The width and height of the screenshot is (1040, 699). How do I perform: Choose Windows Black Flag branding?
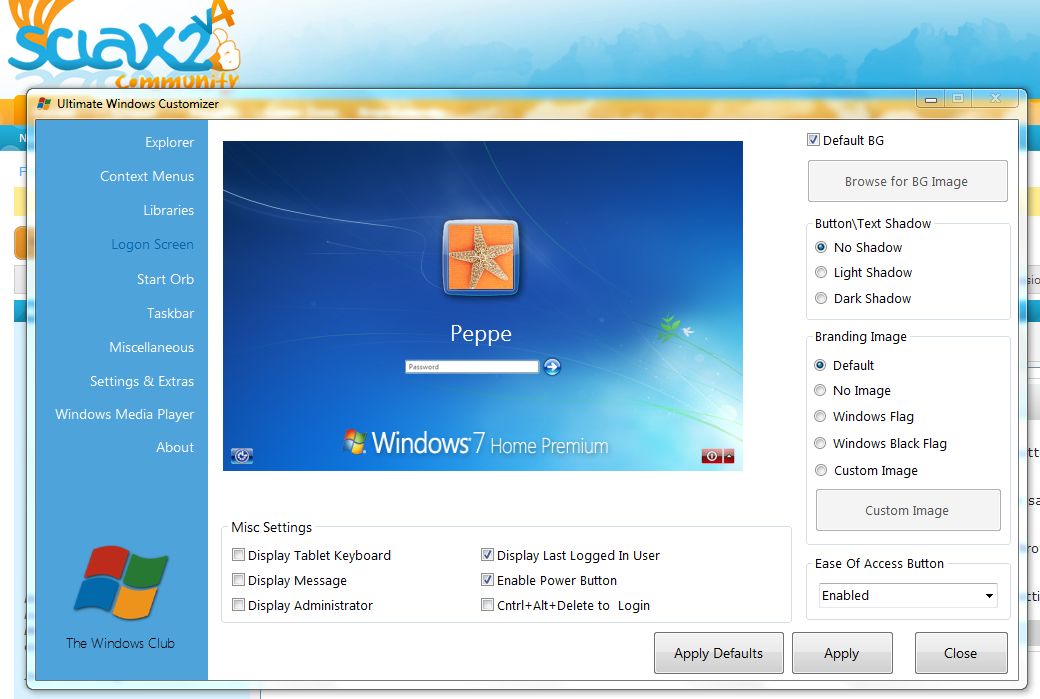point(820,443)
